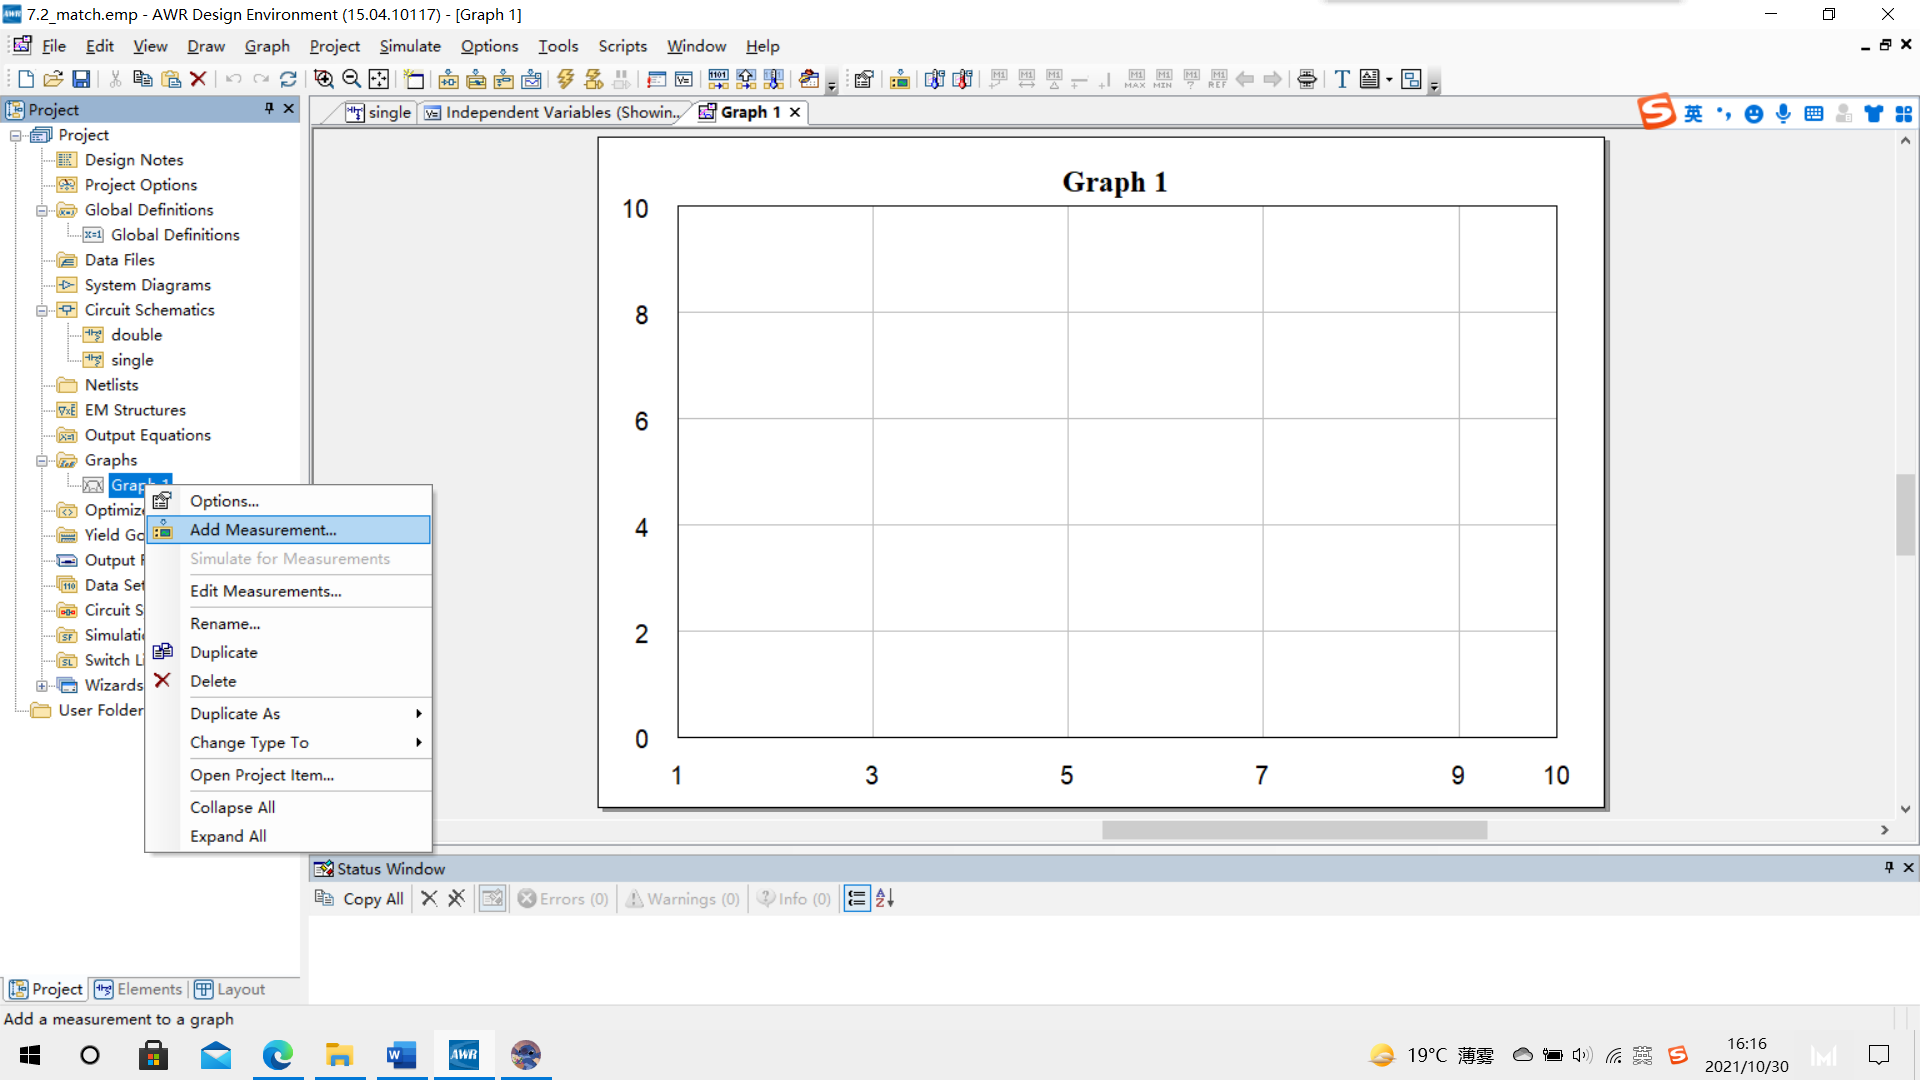Viewport: 1920px width, 1080px height.
Task: Click the Open project folder icon
Action: click(x=53, y=79)
